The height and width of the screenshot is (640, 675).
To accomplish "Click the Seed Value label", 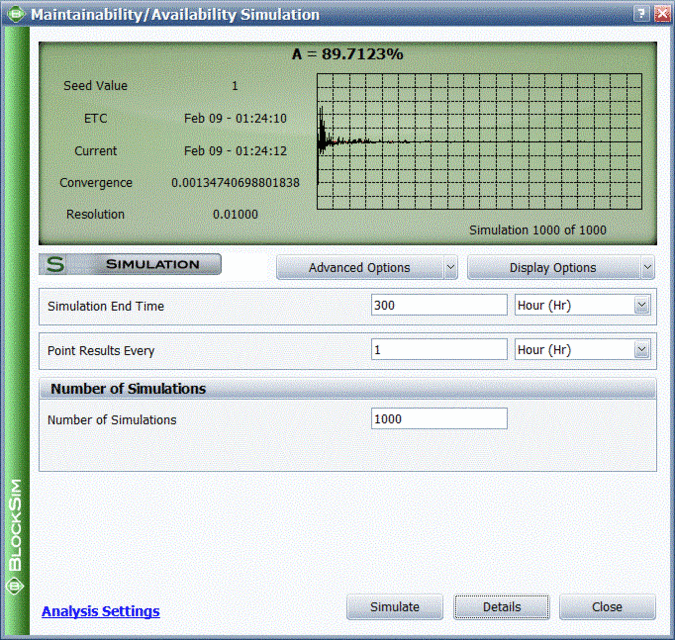I will (96, 86).
